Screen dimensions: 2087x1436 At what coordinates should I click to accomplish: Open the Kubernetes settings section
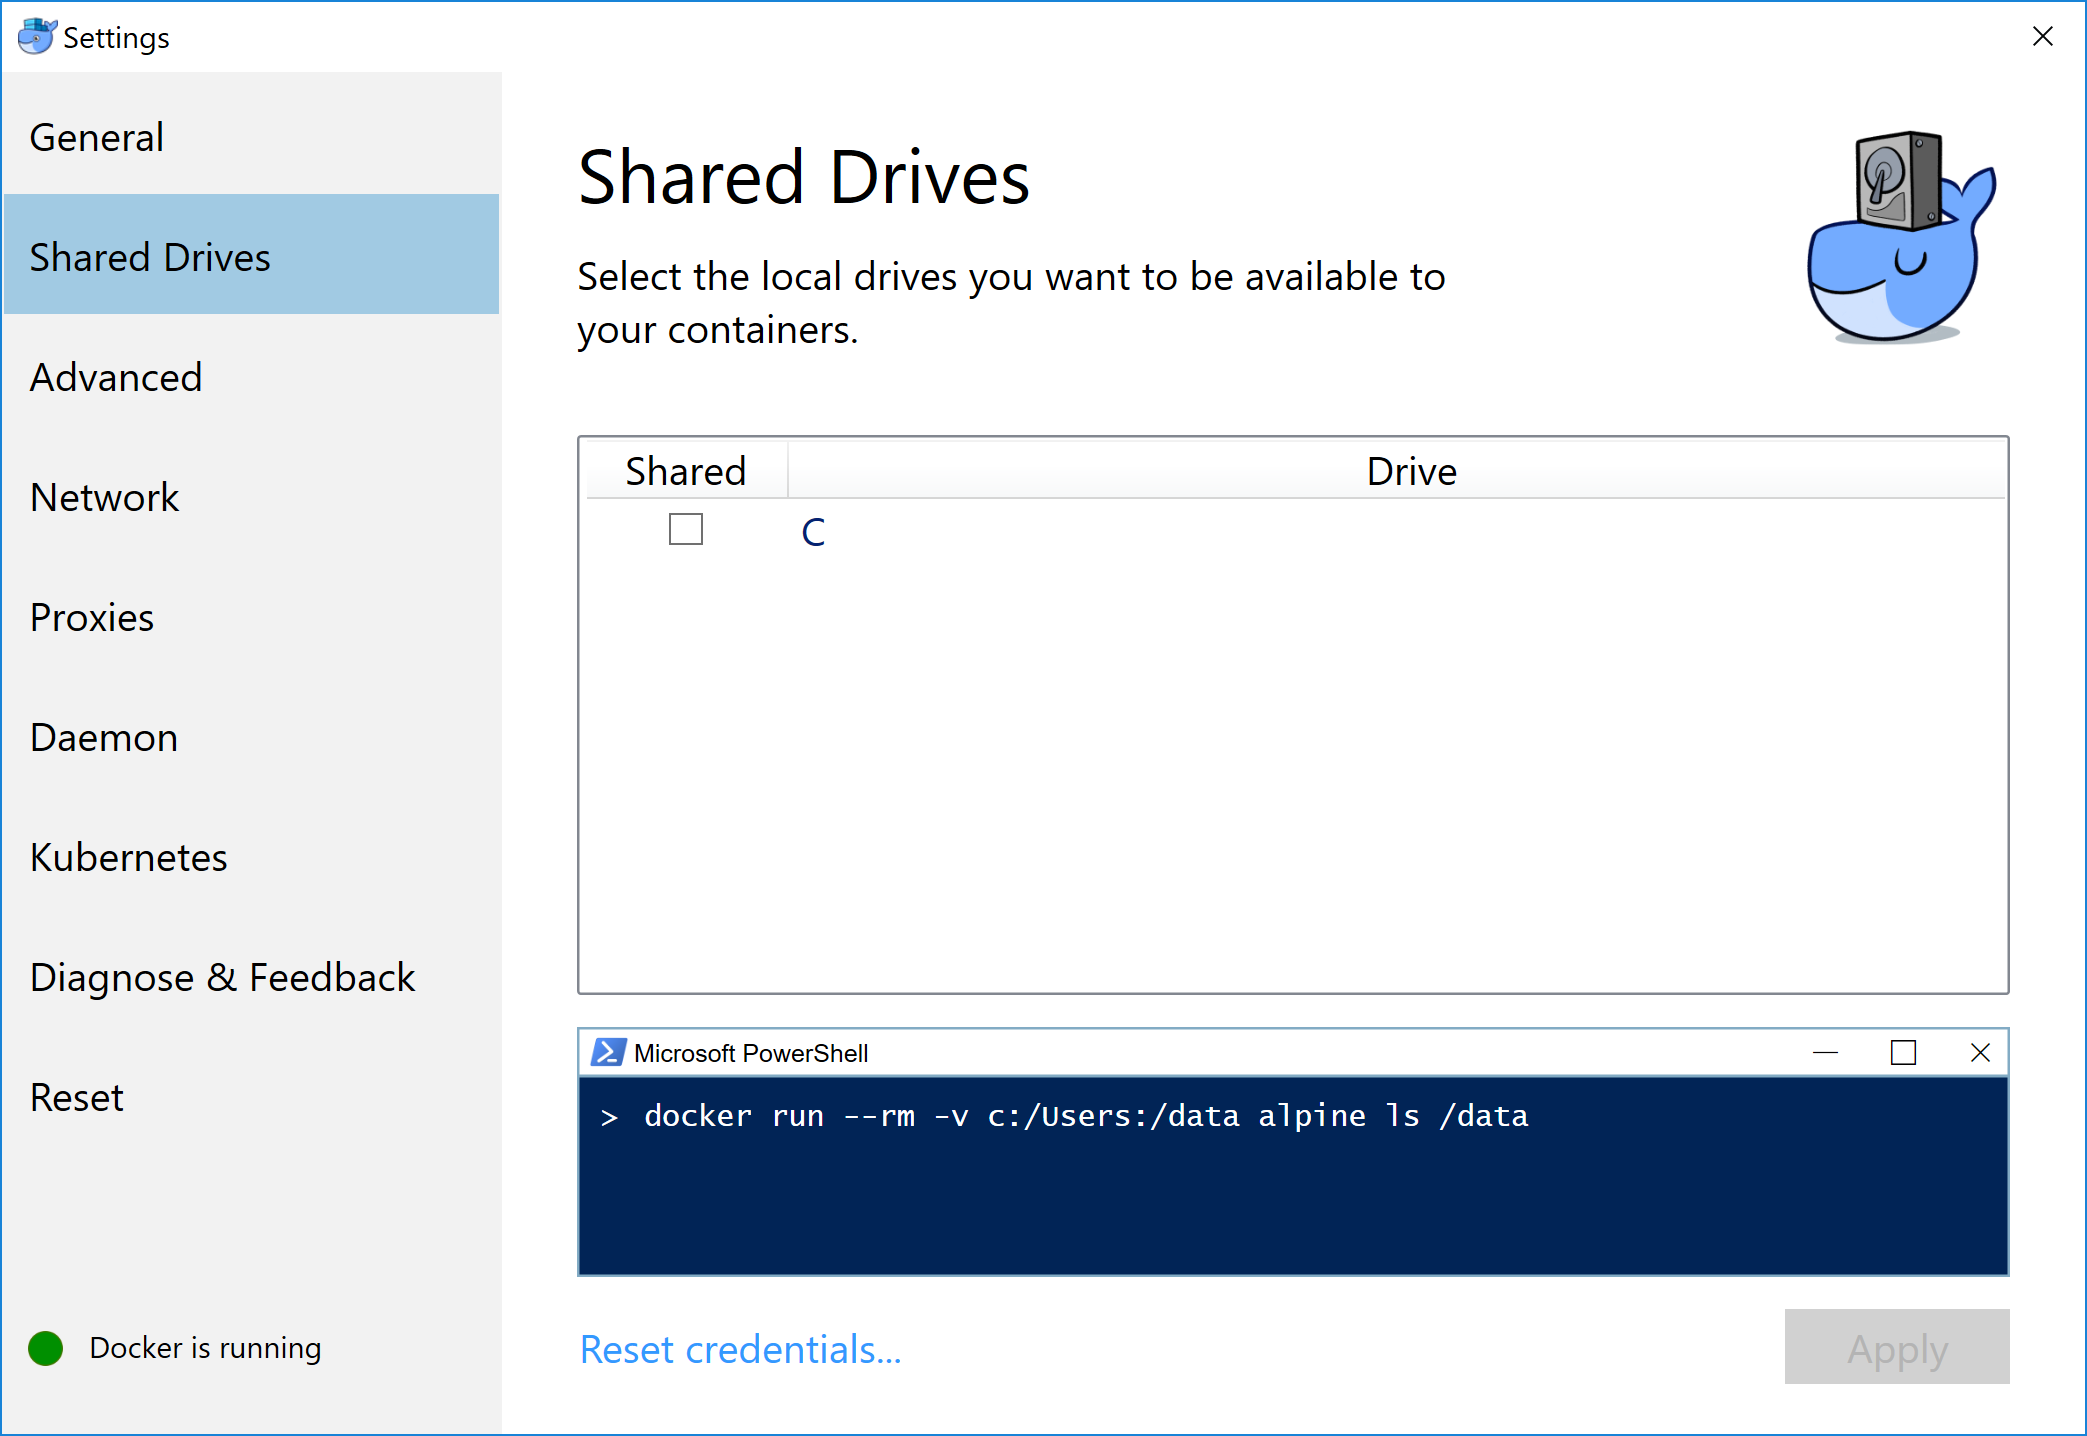[128, 857]
